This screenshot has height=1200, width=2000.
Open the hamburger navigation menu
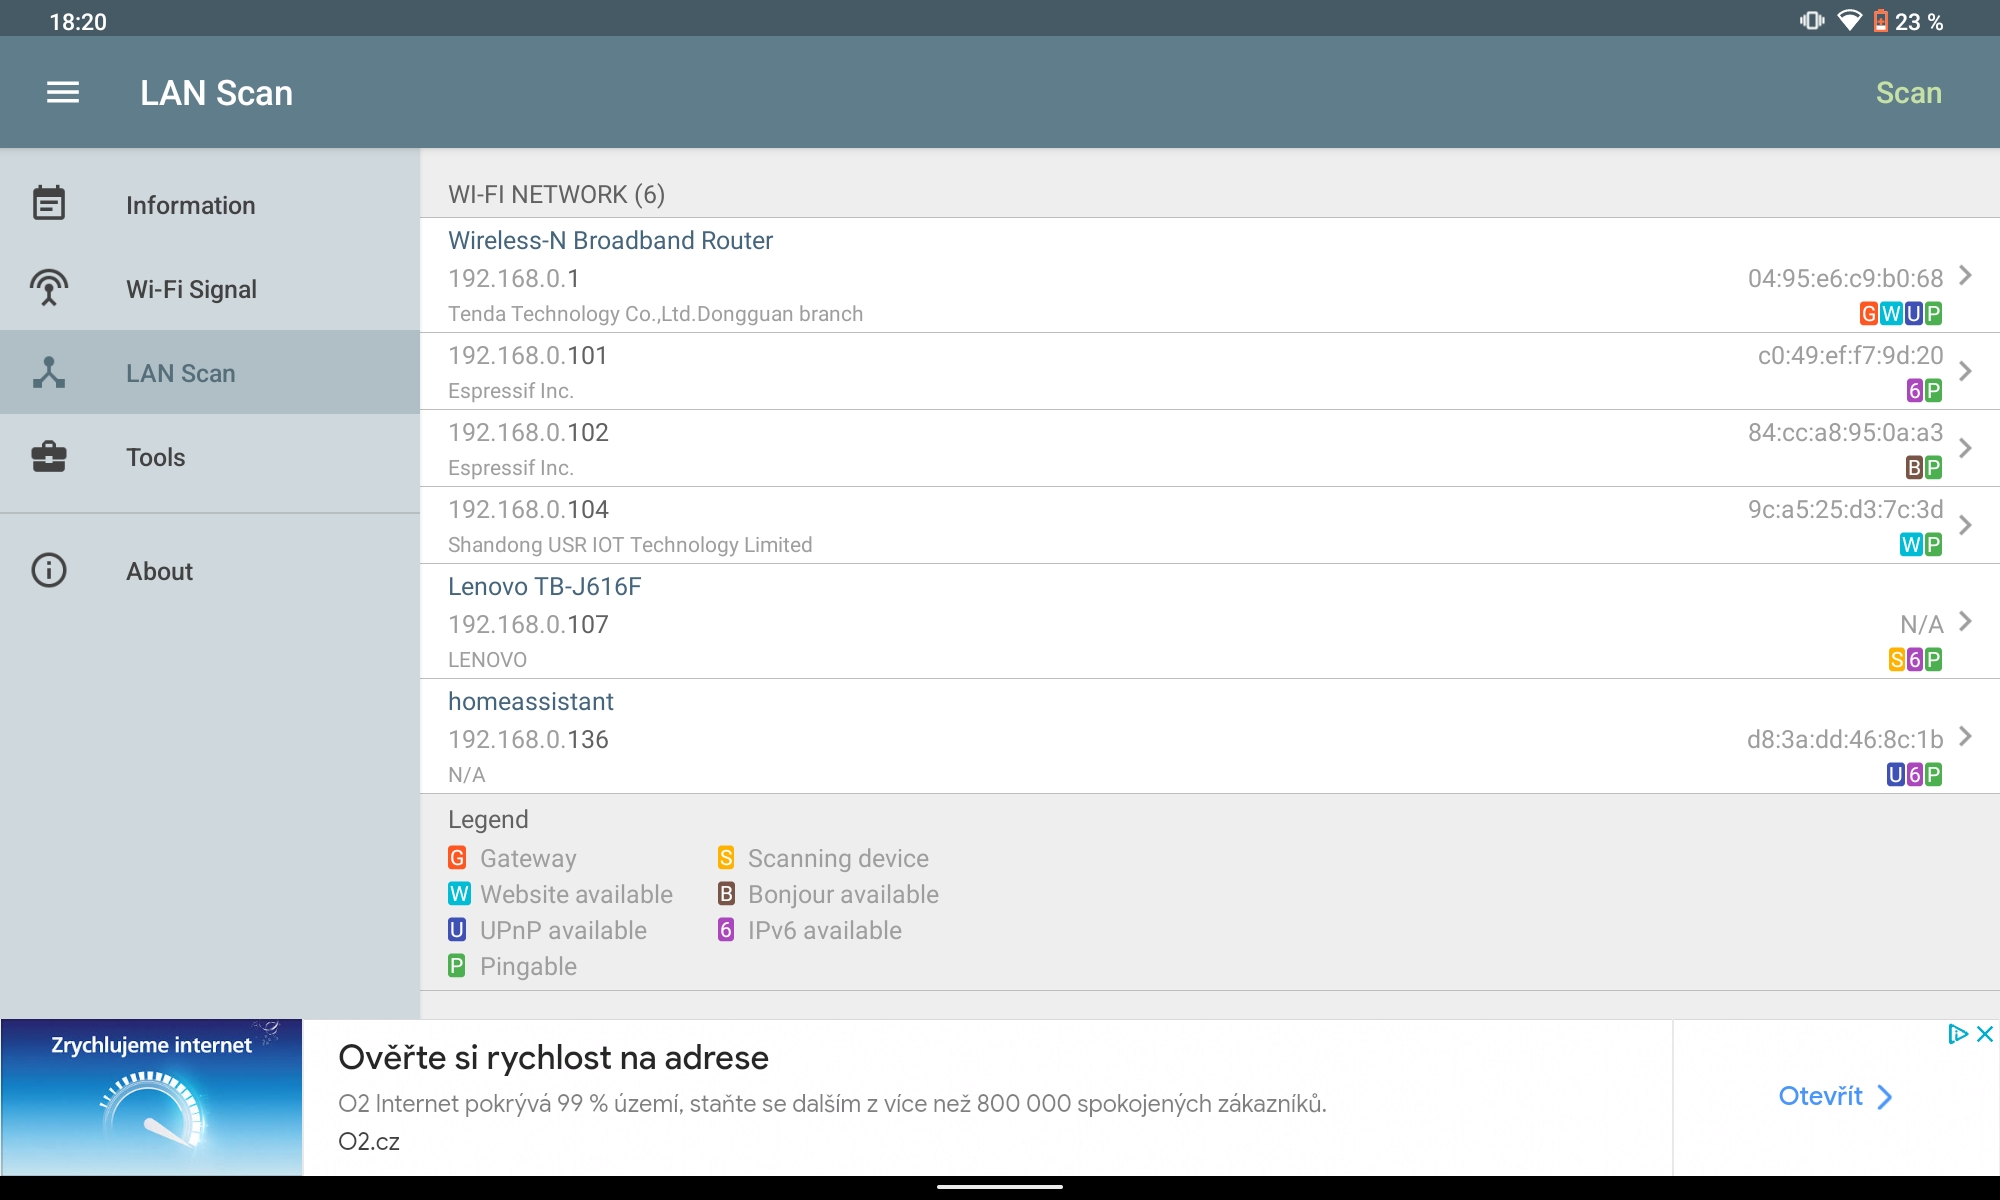point(63,93)
